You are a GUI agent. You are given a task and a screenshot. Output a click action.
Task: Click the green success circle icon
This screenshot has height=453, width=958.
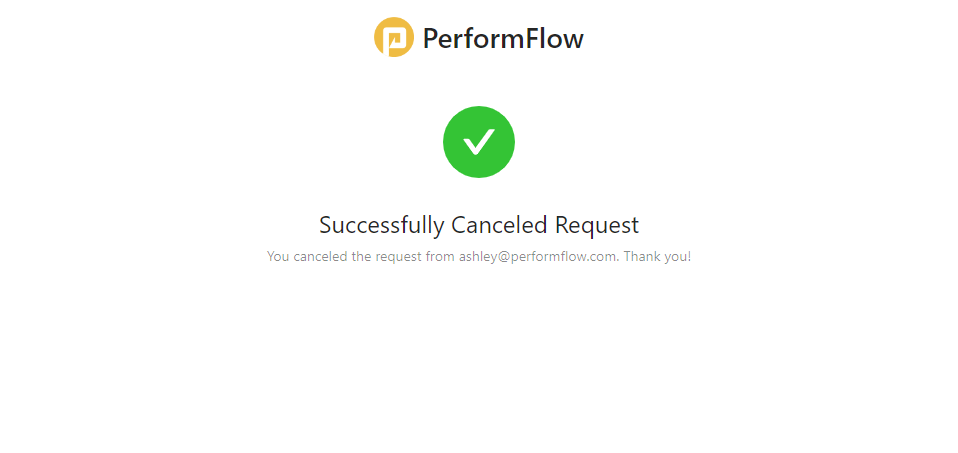(x=479, y=142)
